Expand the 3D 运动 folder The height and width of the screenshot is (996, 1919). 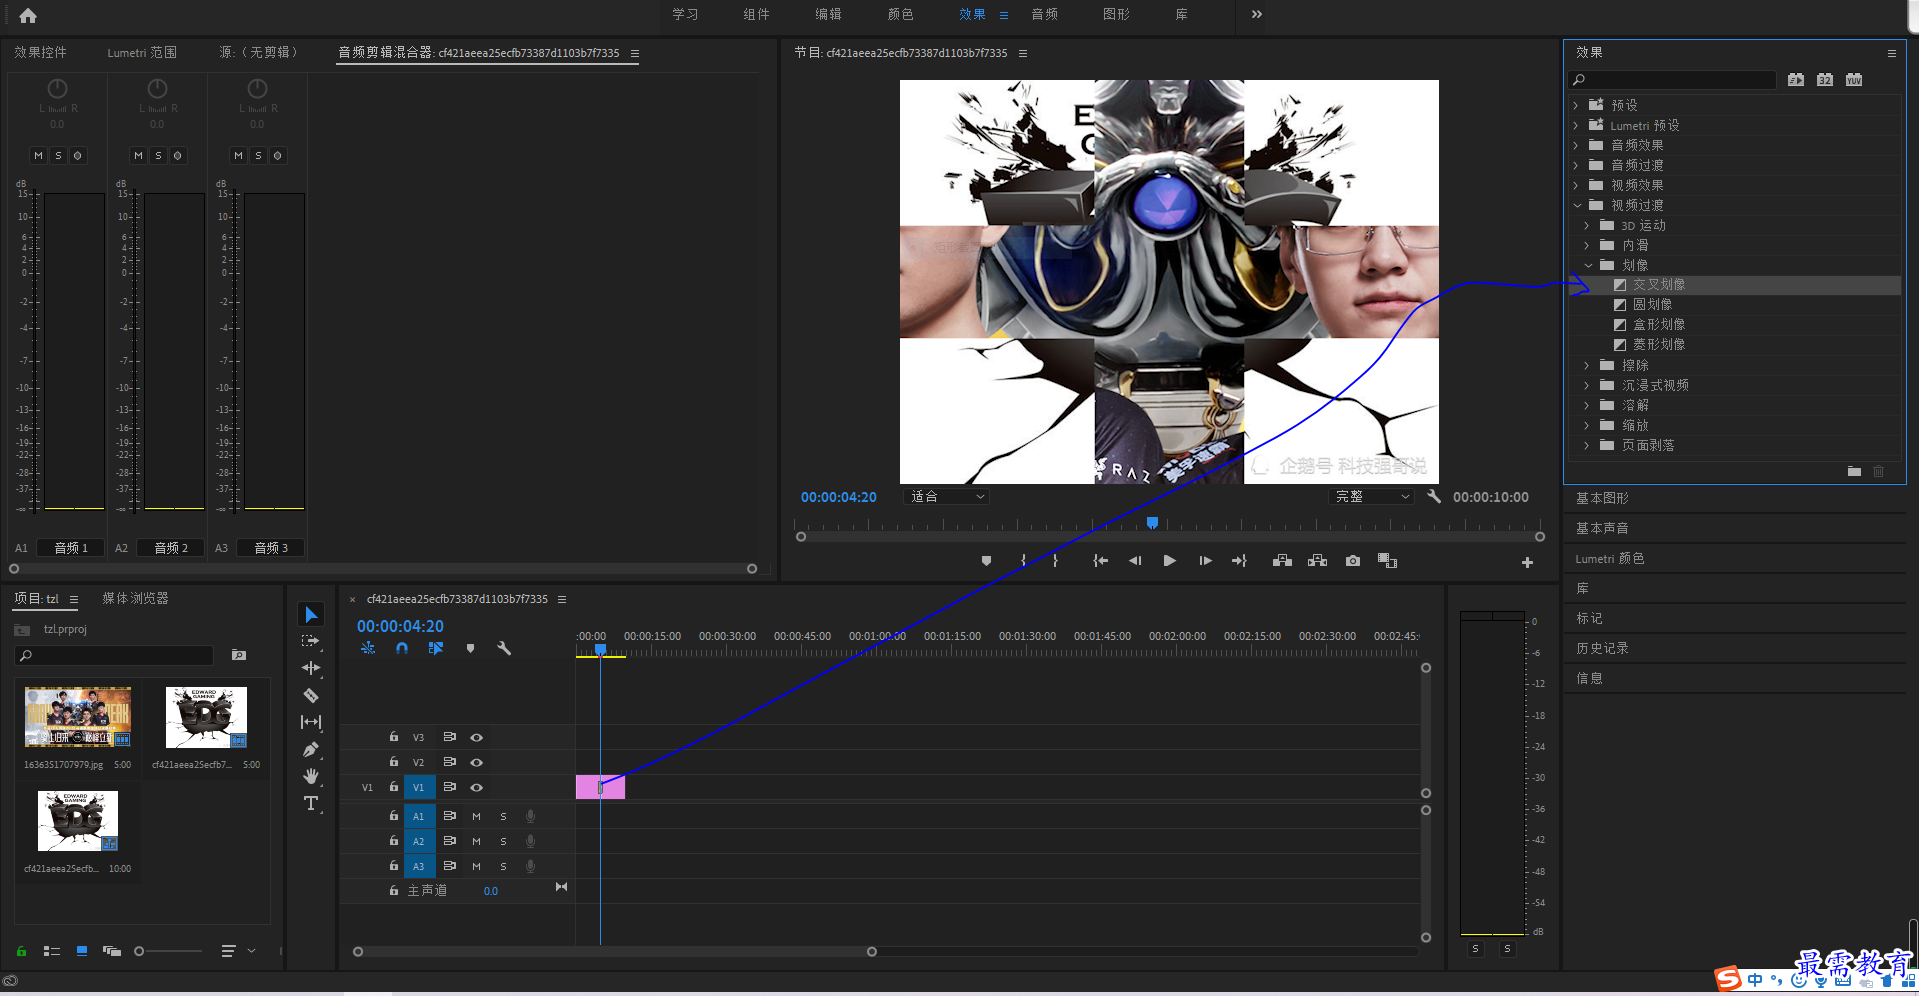click(1587, 225)
